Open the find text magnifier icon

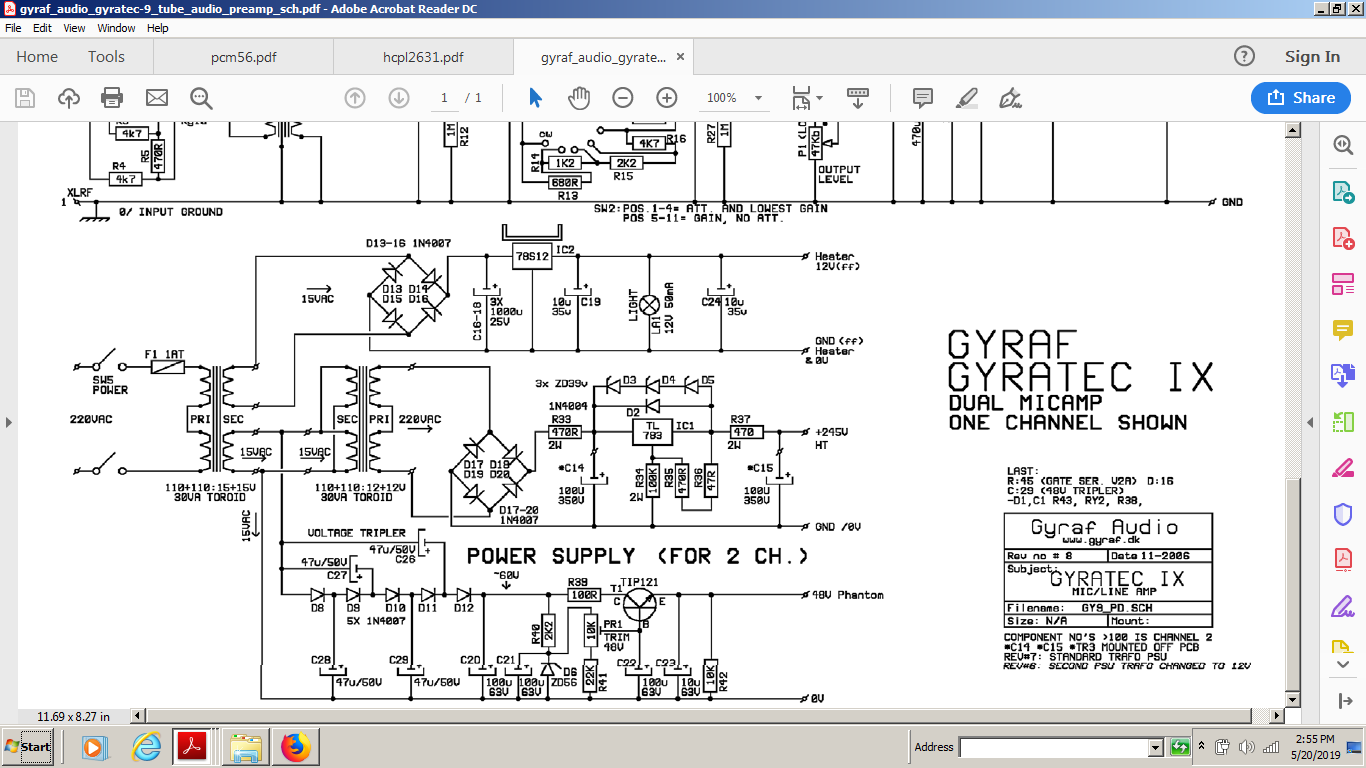coord(201,98)
